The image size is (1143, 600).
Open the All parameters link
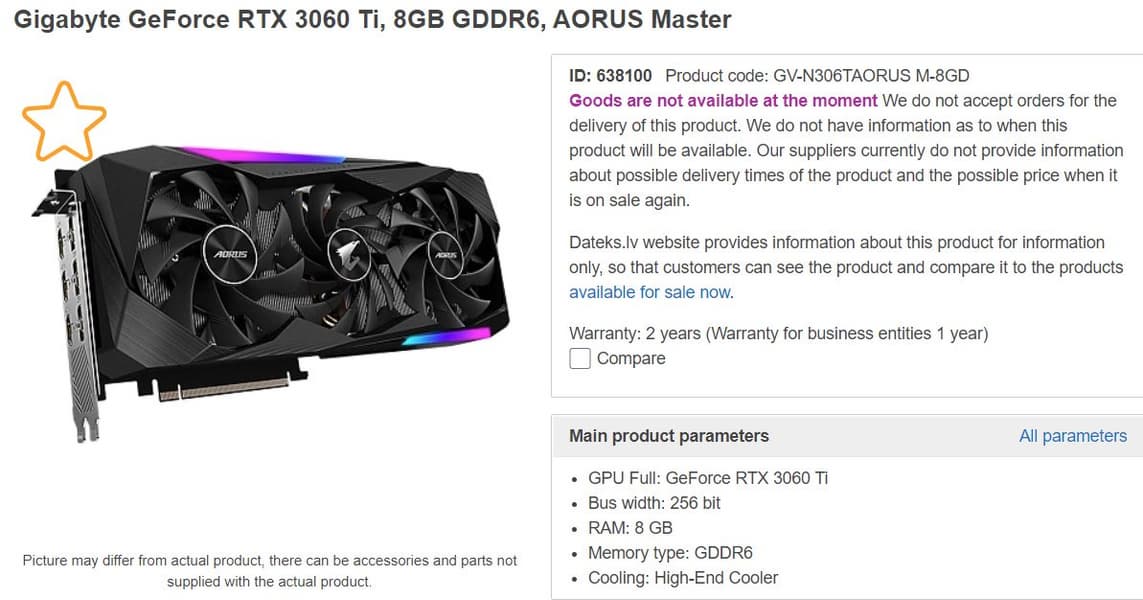pyautogui.click(x=1072, y=436)
